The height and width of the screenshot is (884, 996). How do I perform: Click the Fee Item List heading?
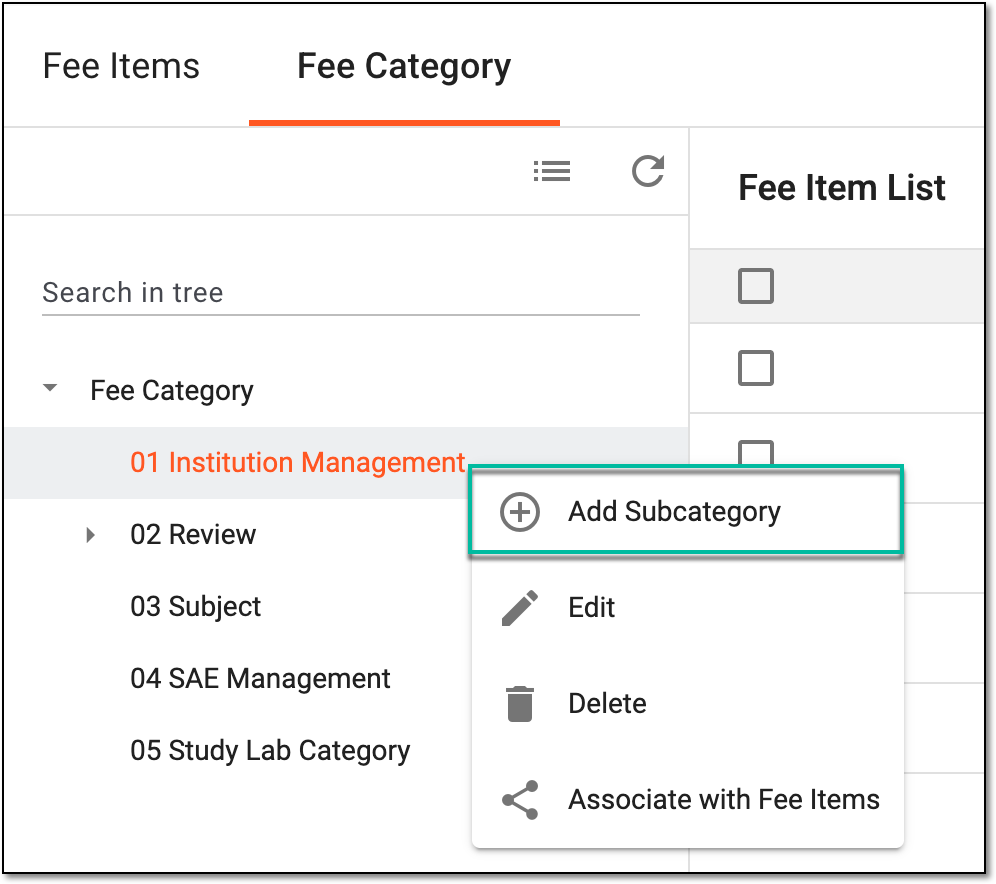[x=842, y=188]
